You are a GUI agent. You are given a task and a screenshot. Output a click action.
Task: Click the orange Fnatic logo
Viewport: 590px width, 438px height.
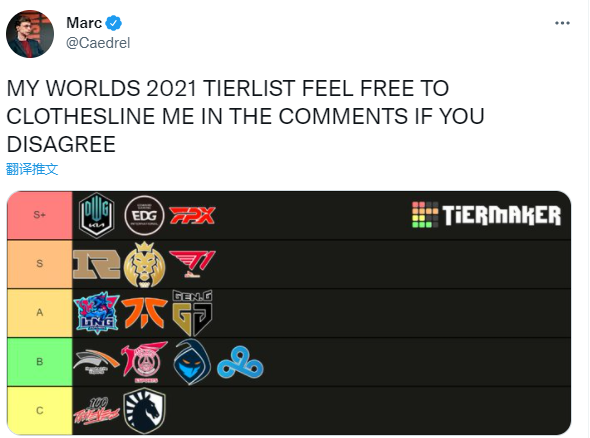pyautogui.click(x=144, y=313)
